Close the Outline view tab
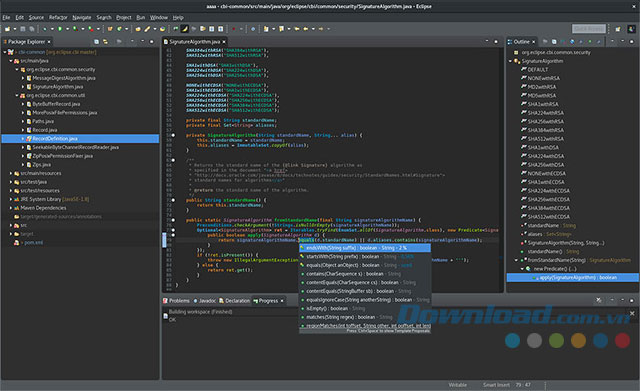Screen dimensions: 640x391 point(533,42)
